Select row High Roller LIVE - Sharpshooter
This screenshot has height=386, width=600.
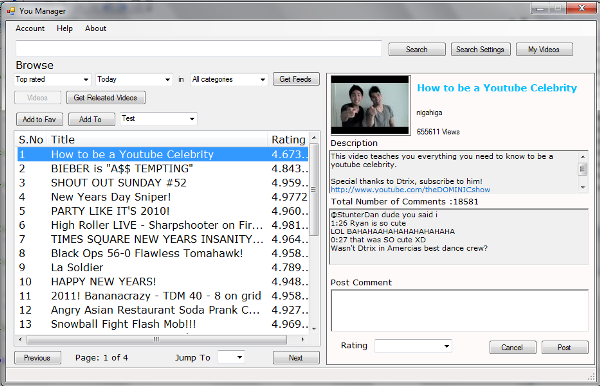(163, 225)
